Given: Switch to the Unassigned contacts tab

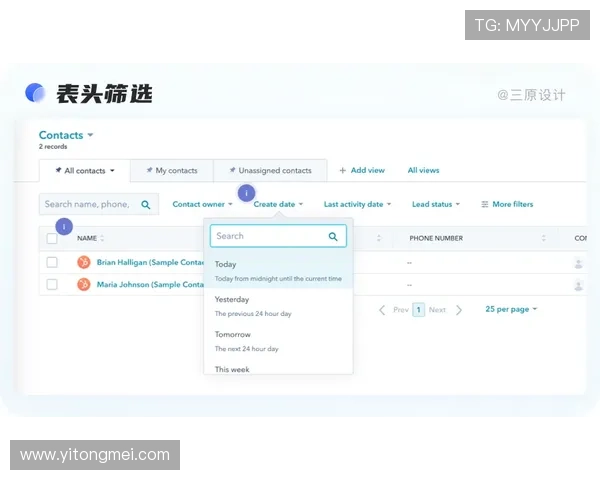Looking at the screenshot, I should pyautogui.click(x=270, y=170).
